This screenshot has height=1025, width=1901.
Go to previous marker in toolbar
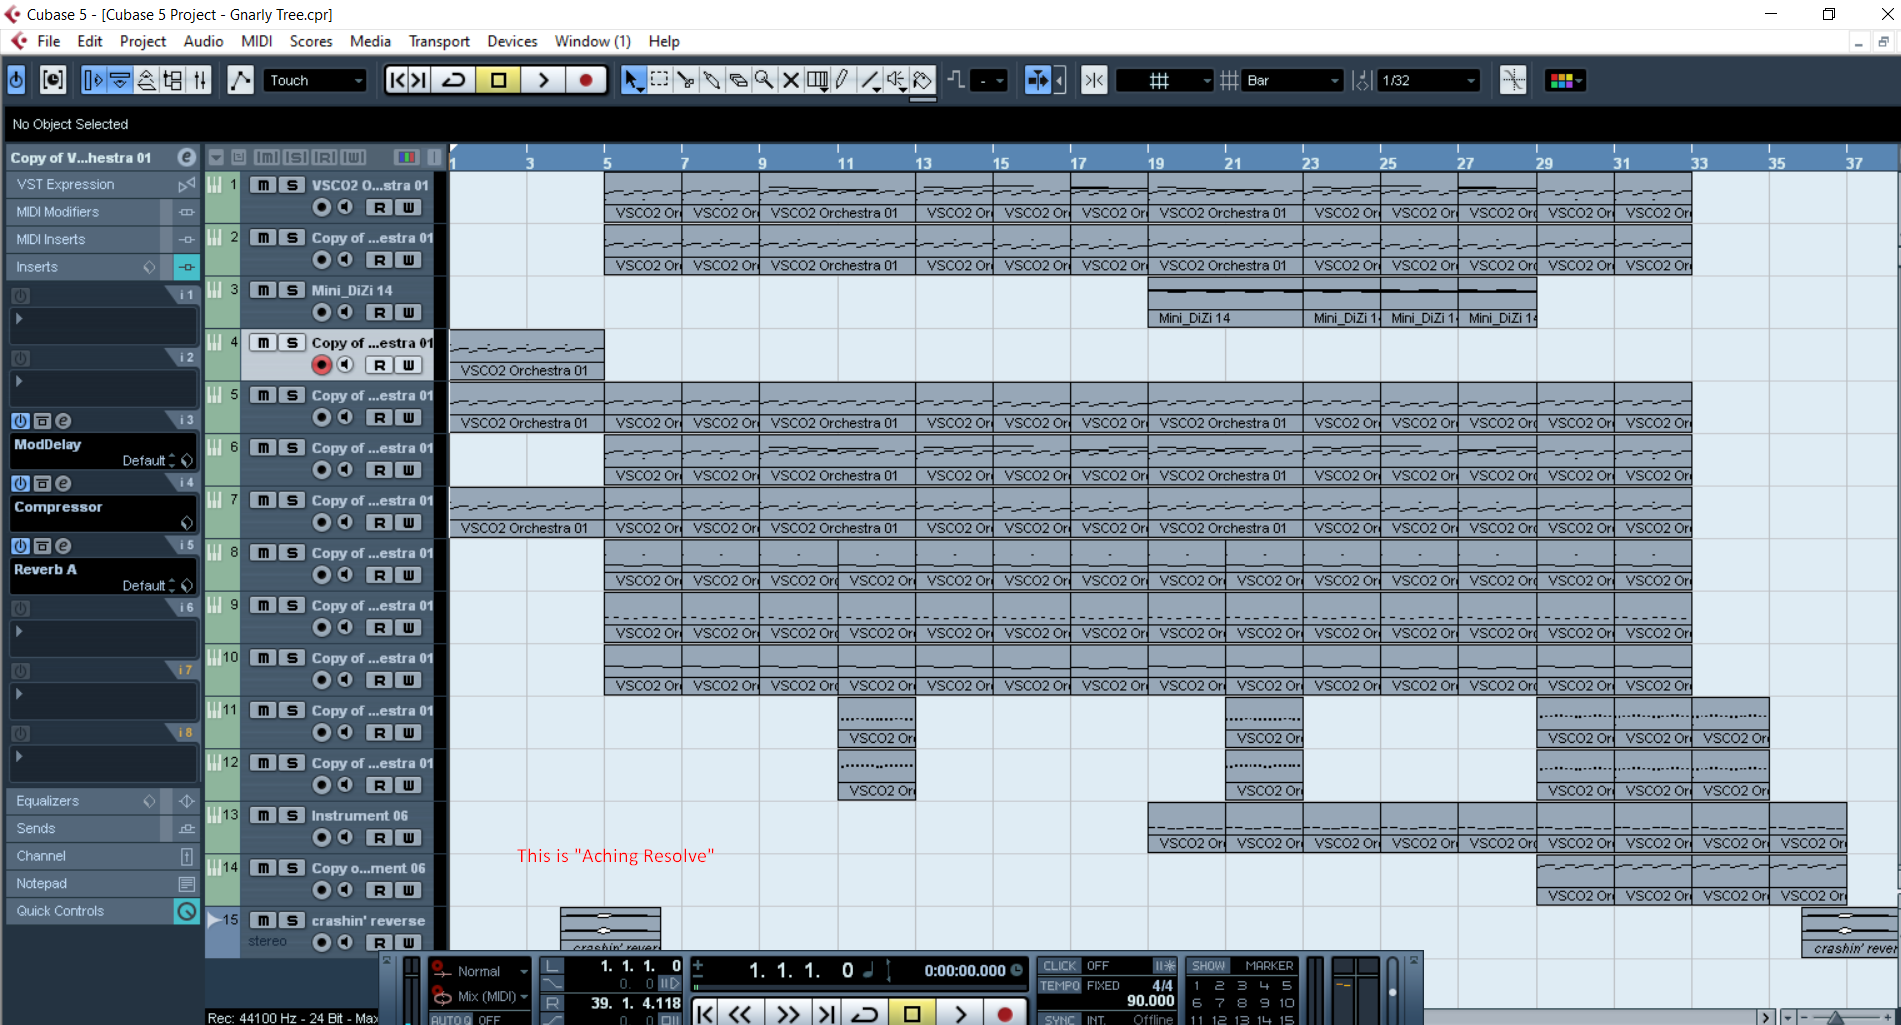click(397, 80)
